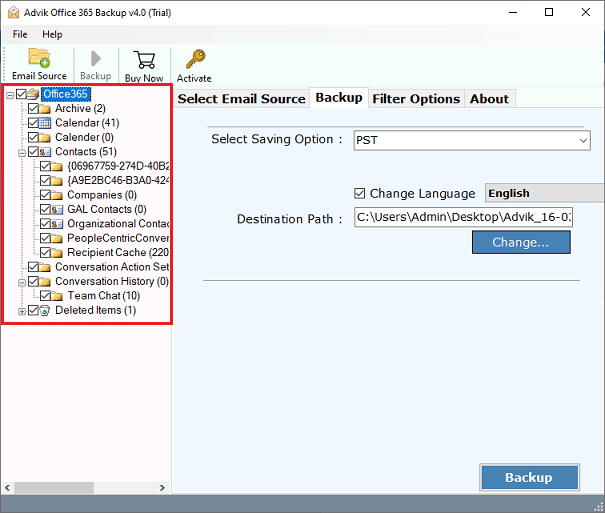Select the PeopleCentricConver tree item
The width and height of the screenshot is (605, 513).
(x=118, y=238)
